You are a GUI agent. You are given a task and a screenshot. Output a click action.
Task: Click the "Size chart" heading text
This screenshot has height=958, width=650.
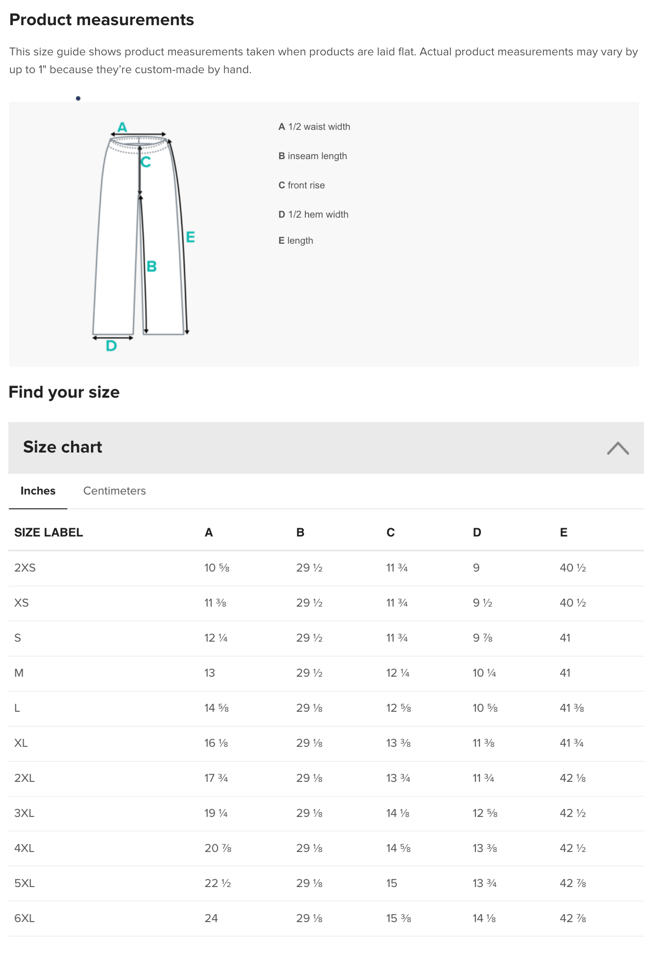(x=63, y=447)
